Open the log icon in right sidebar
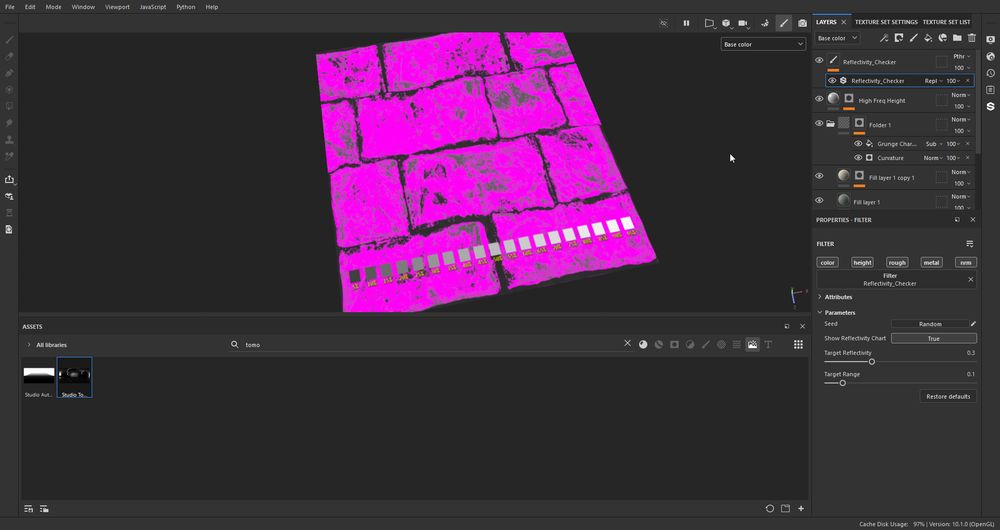Viewport: 1000px width, 530px height. (990, 89)
